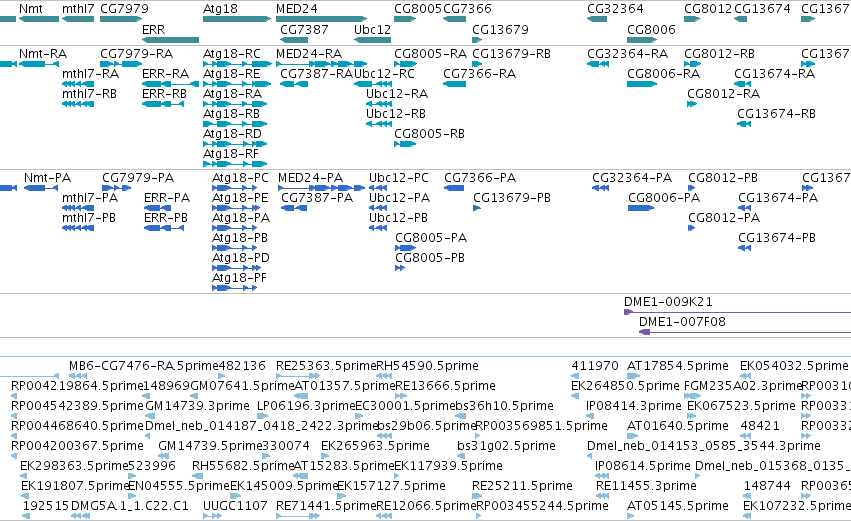This screenshot has height=521, width=851.
Task: Select the CG8006-PA protein label
Action: pyautogui.click(x=664, y=198)
